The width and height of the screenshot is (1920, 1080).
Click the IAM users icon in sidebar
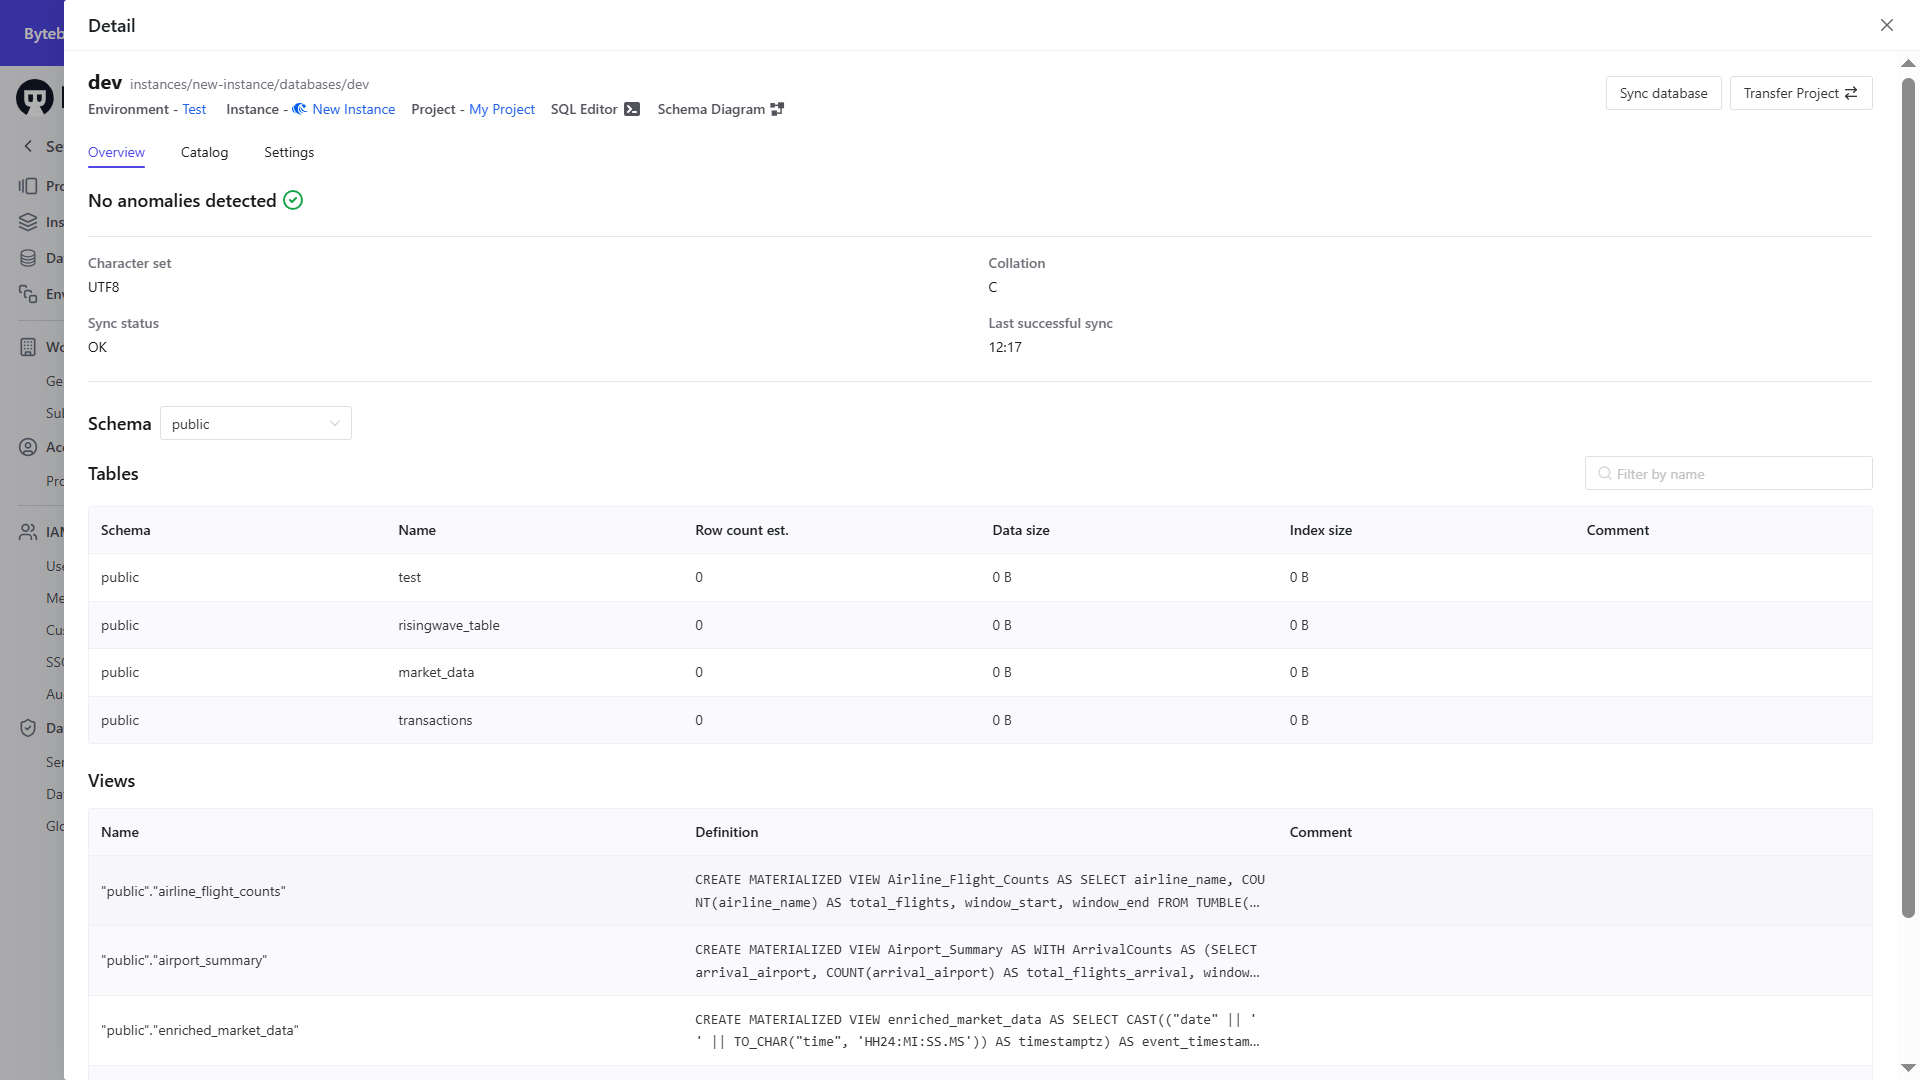28,532
